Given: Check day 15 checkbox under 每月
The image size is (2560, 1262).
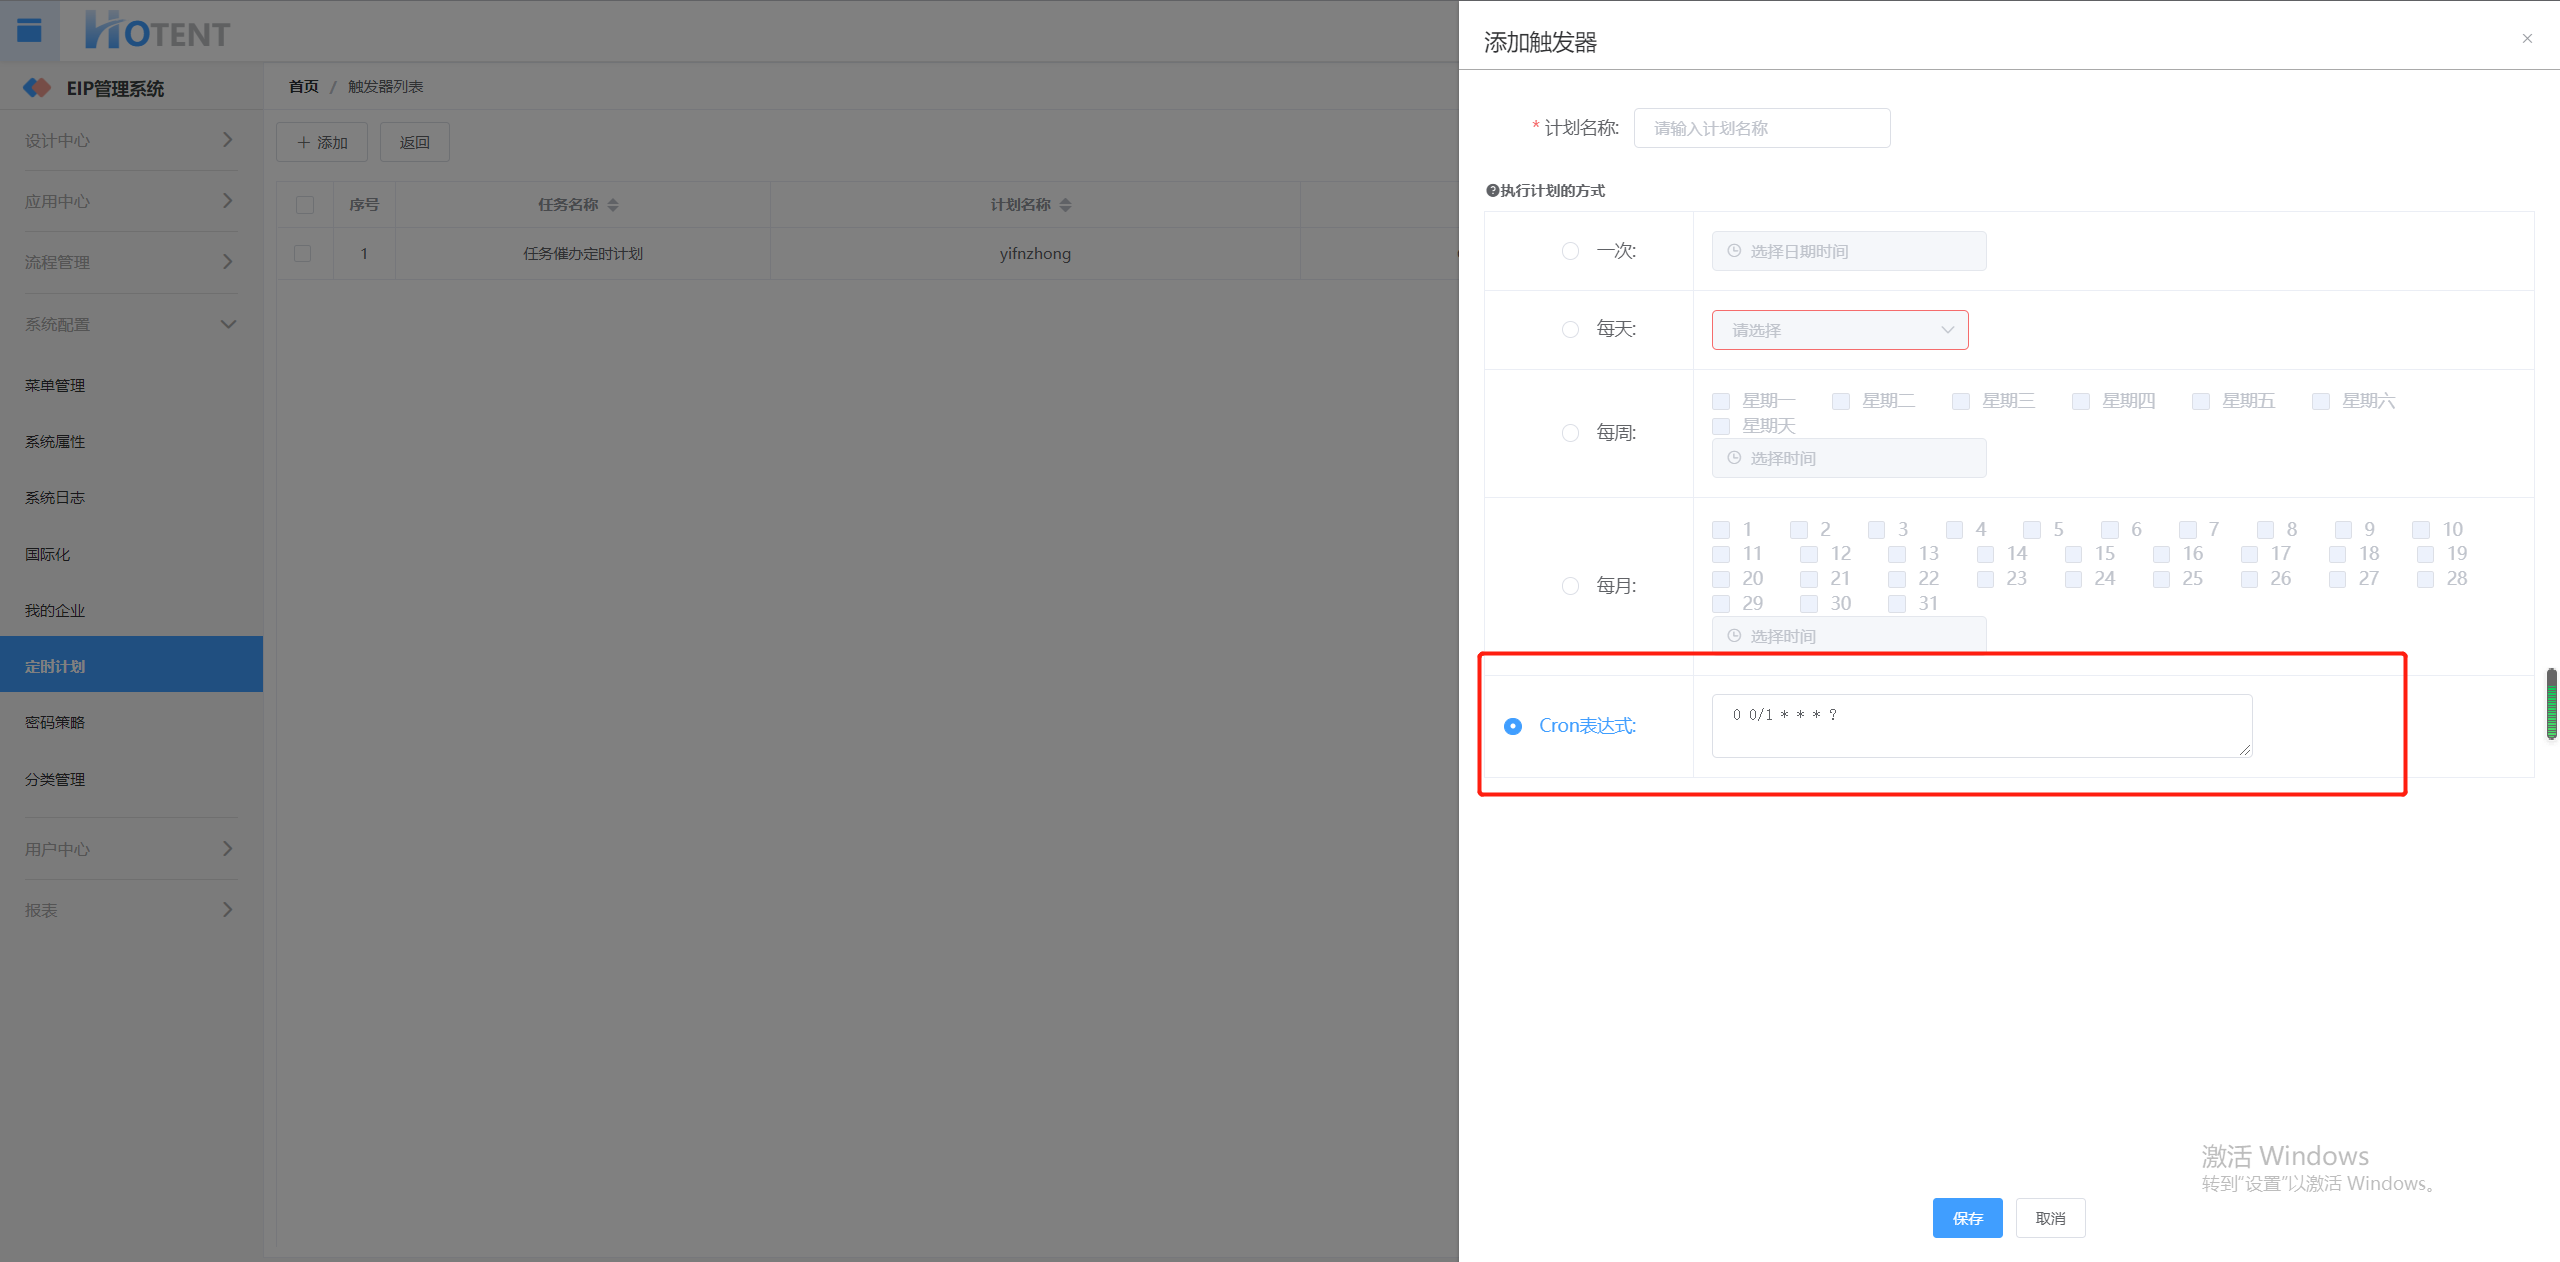Looking at the screenshot, I should tap(2074, 554).
